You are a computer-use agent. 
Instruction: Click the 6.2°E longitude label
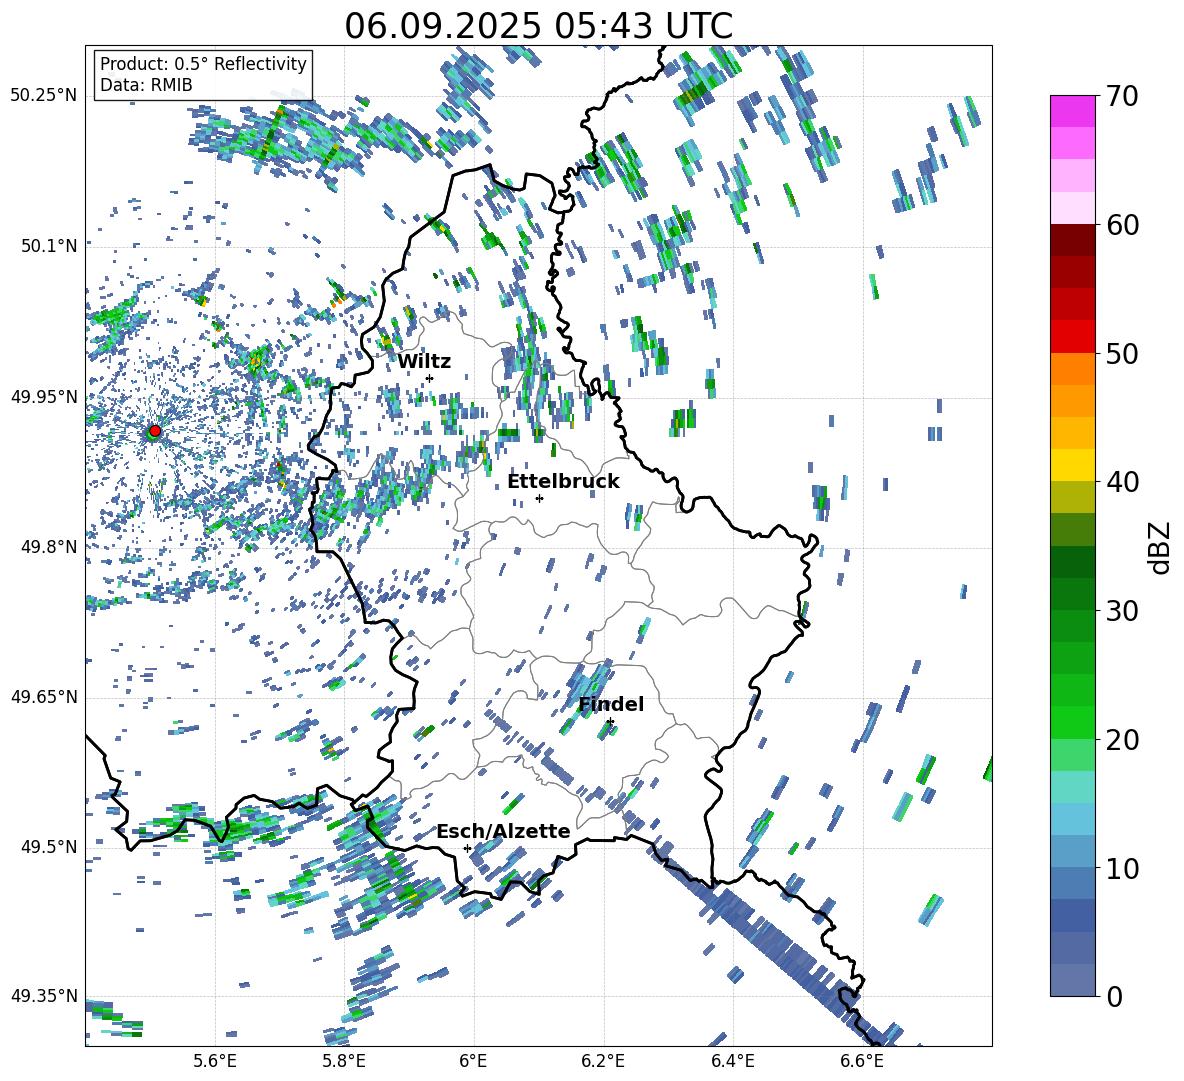coord(603,1061)
